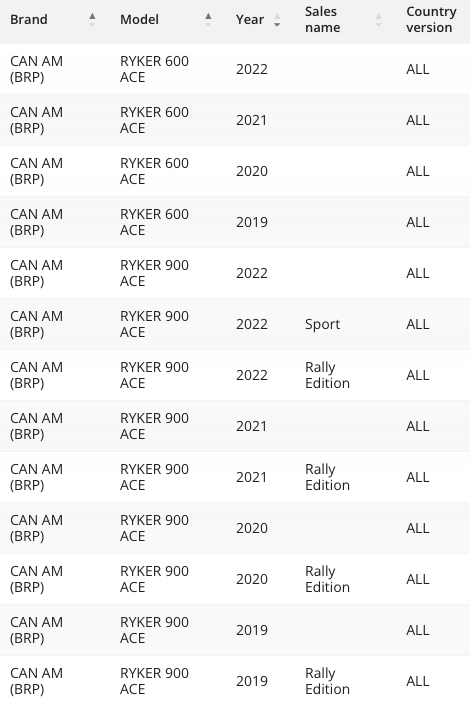Click the Year column header text
470x710 pixels.
click(x=250, y=19)
